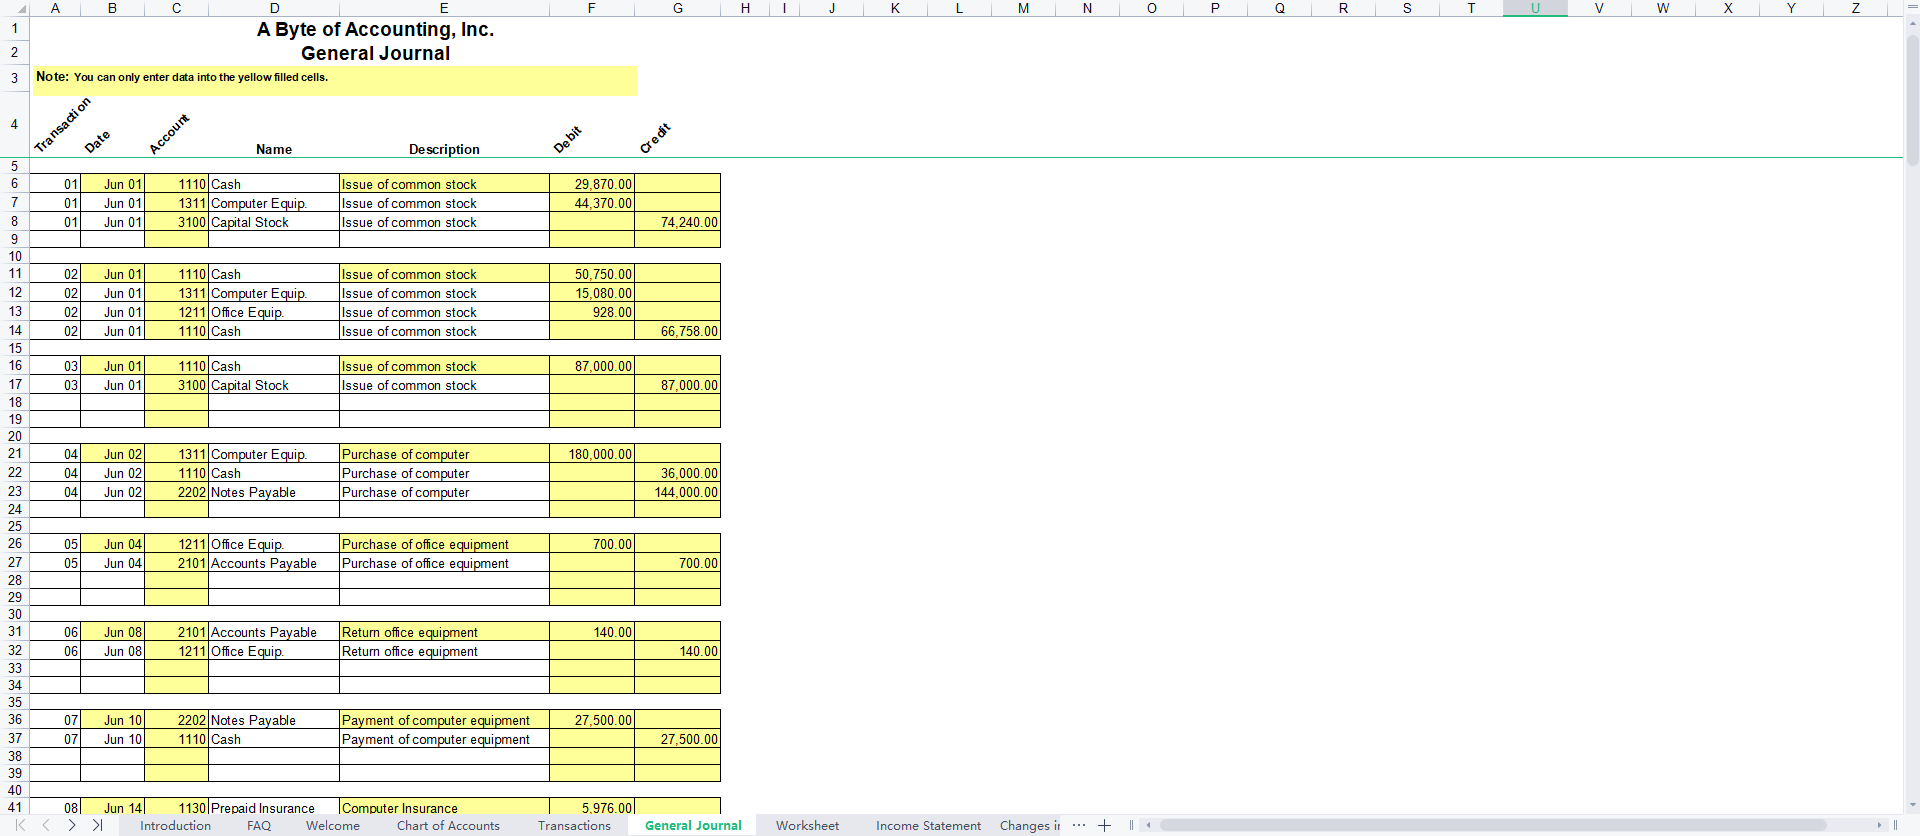
Task: Click the Description column heading
Action: pyautogui.click(x=444, y=149)
